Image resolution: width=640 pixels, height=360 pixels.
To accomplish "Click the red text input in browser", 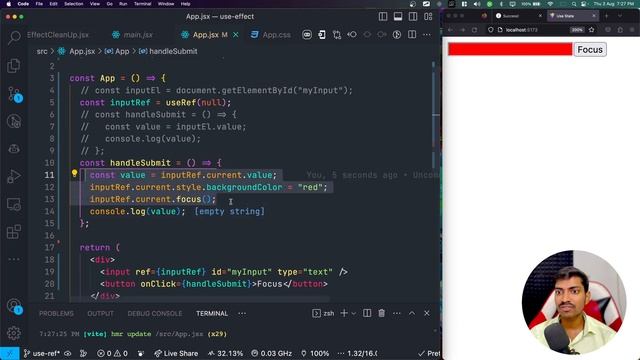I will (510, 49).
